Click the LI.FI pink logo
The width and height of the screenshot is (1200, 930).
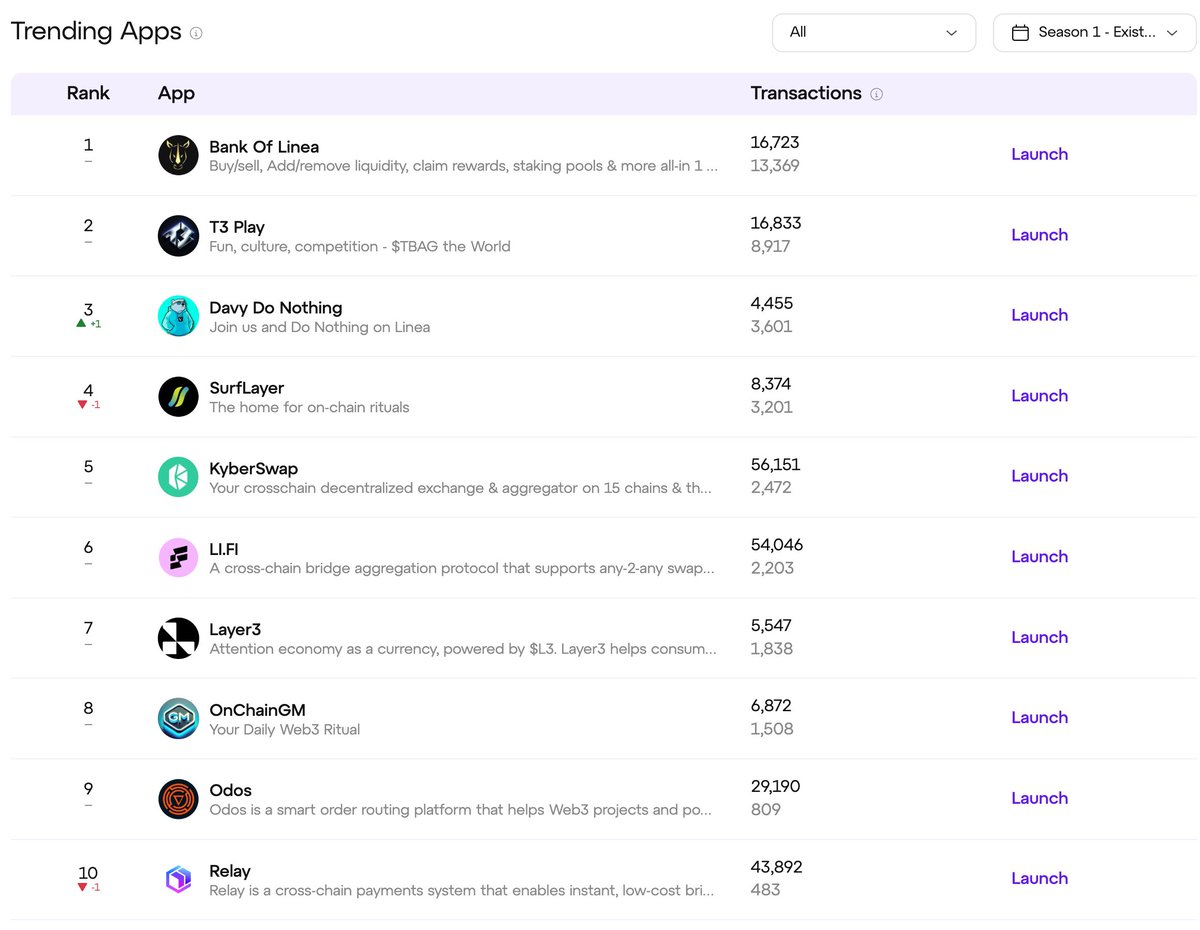(178, 557)
